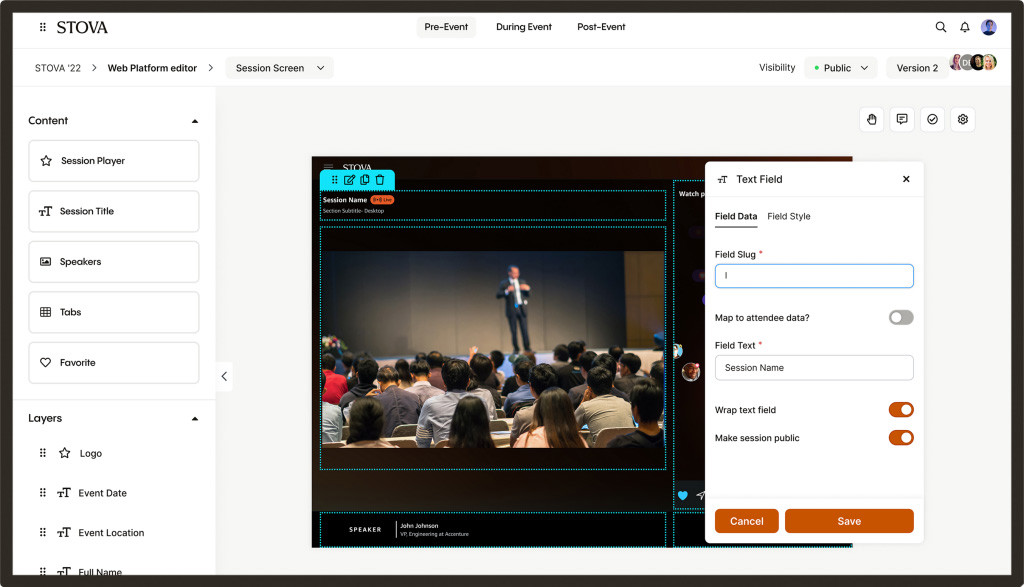
Task: Select the hand pan tool
Action: coord(872,119)
